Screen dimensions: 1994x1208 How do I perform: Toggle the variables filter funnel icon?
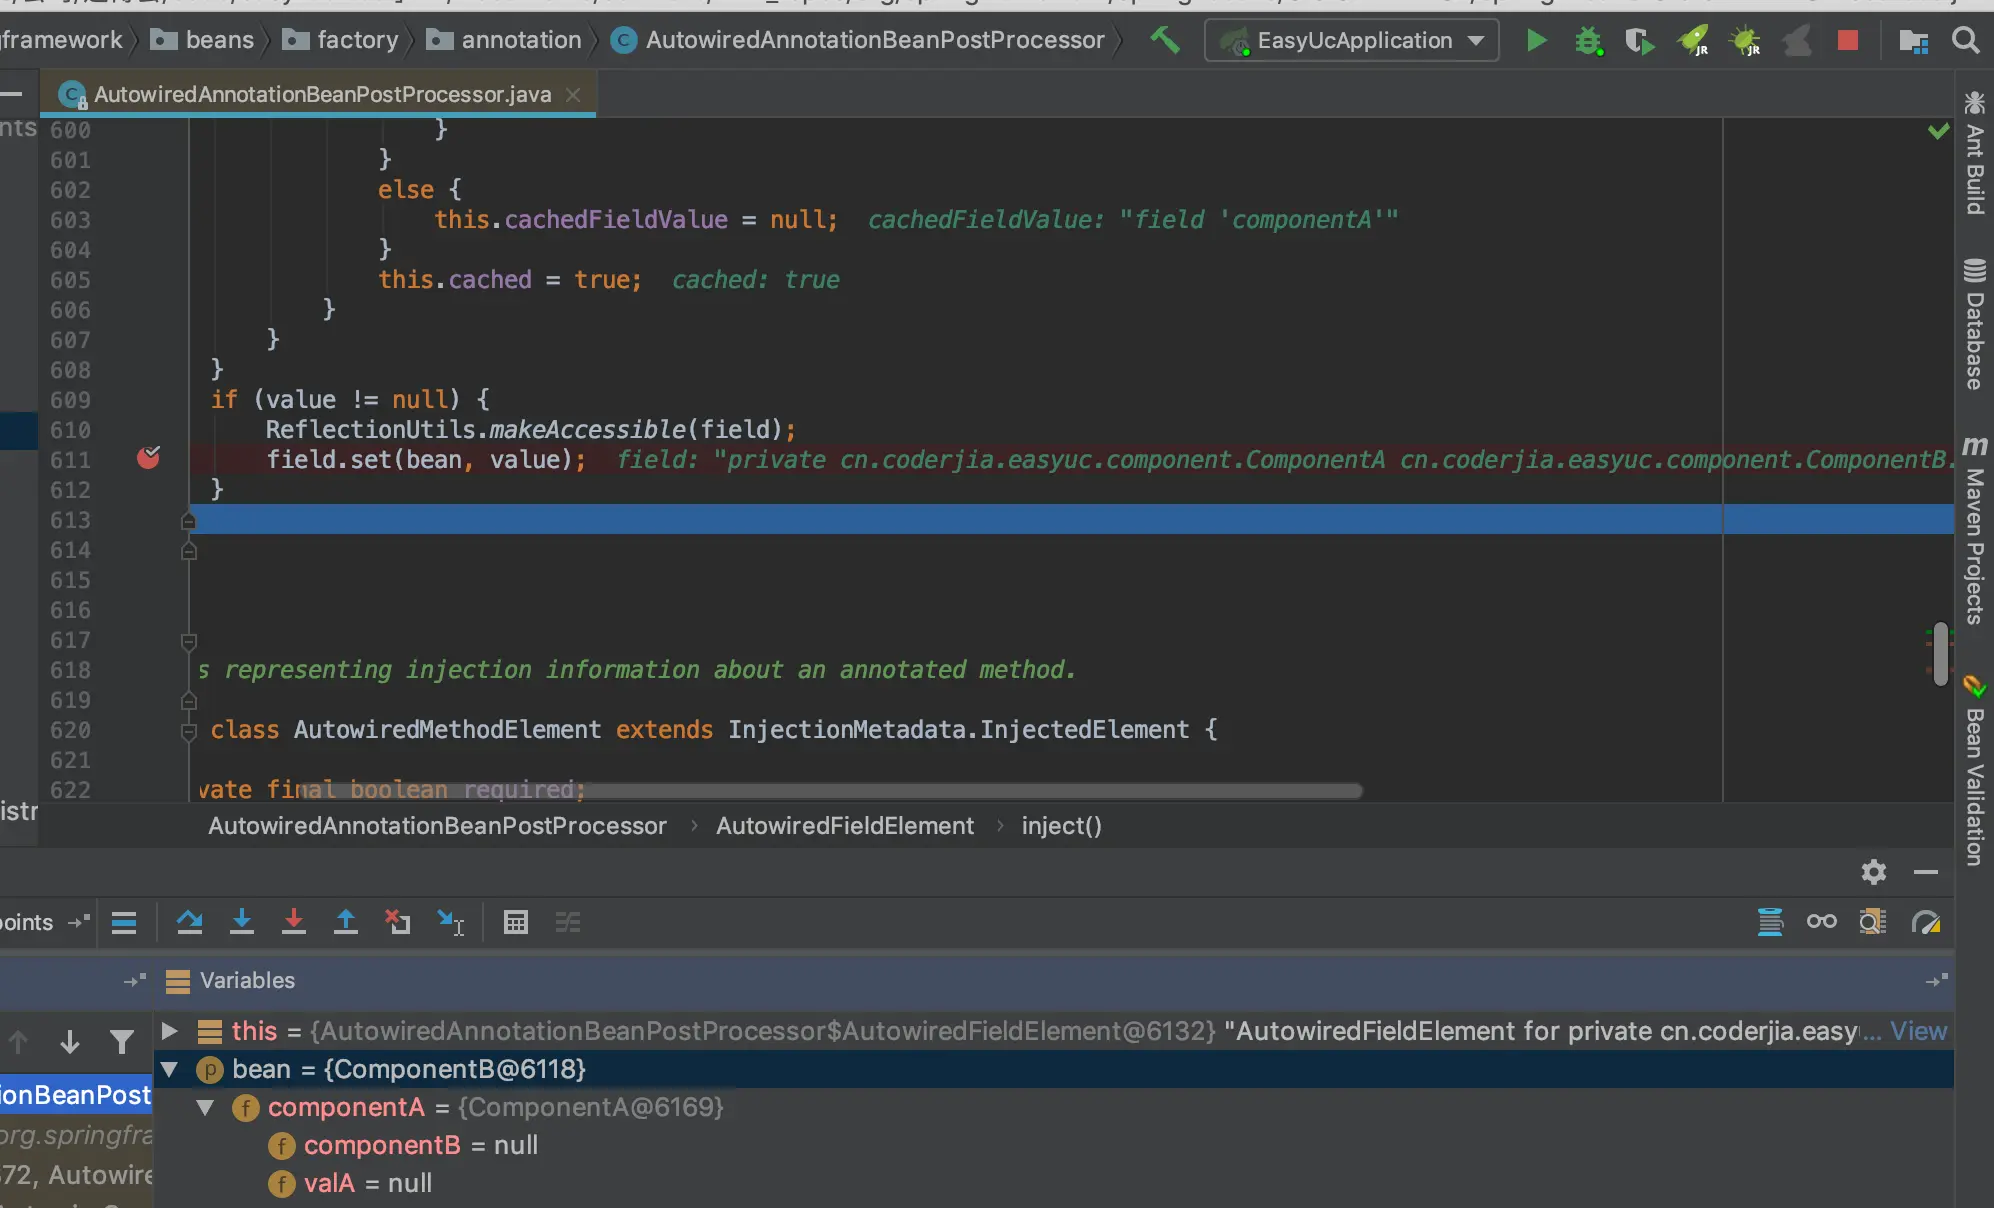click(x=122, y=1043)
